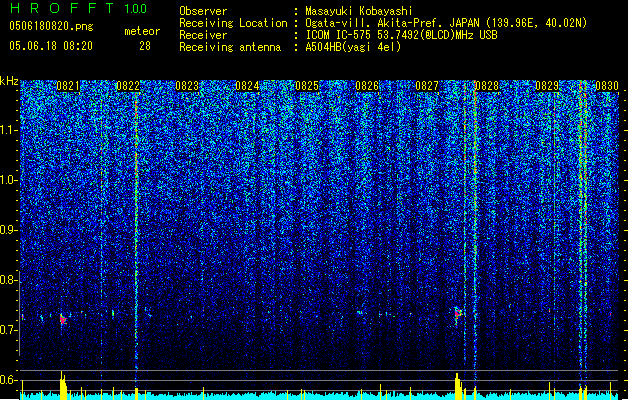Click the 0829 time marker

coord(547,86)
